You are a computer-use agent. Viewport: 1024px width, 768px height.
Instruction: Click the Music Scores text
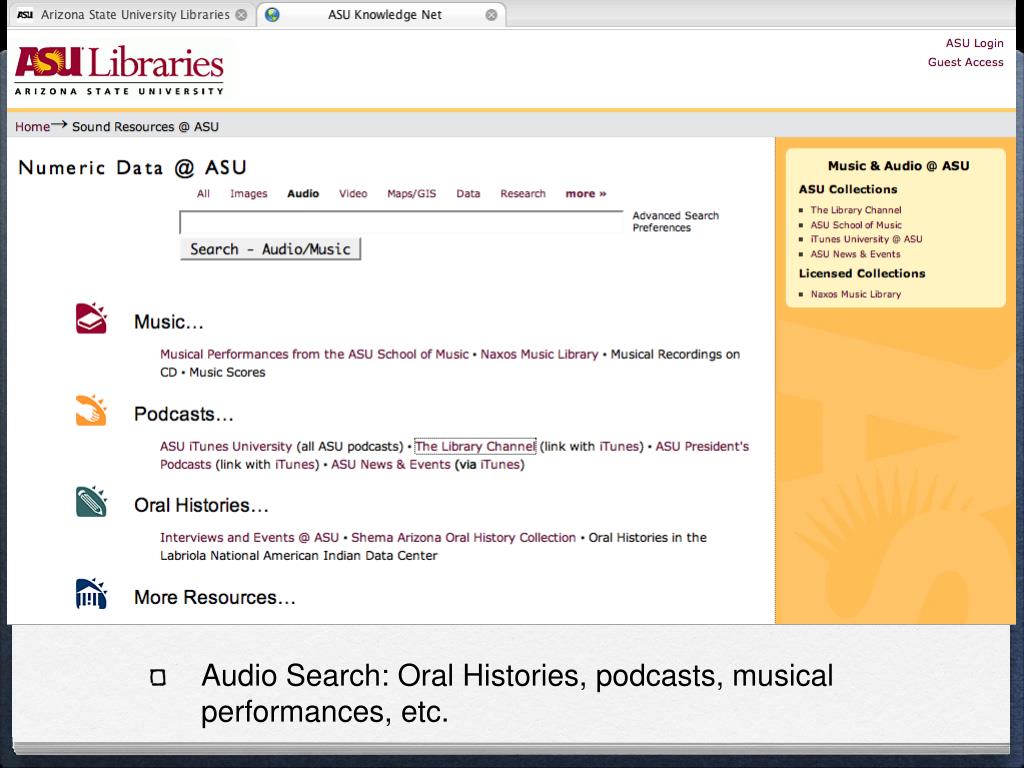[227, 372]
